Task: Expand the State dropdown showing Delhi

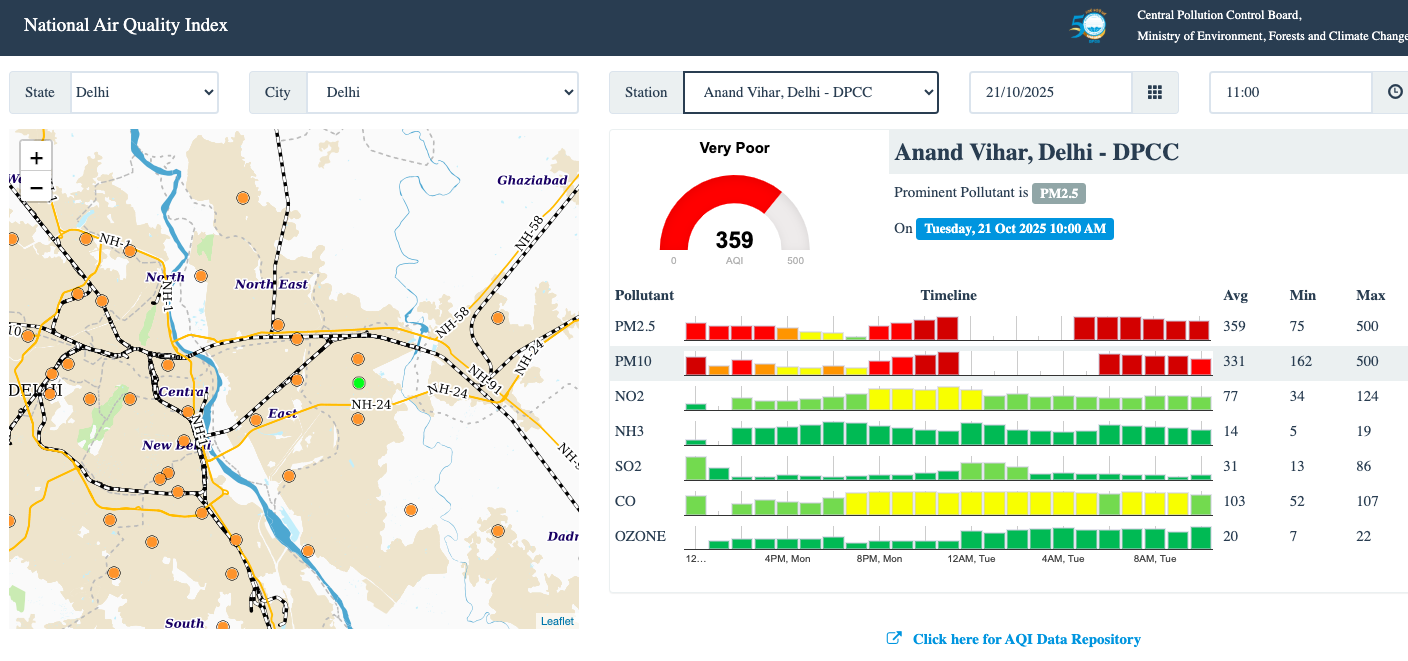Action: pyautogui.click(x=144, y=92)
